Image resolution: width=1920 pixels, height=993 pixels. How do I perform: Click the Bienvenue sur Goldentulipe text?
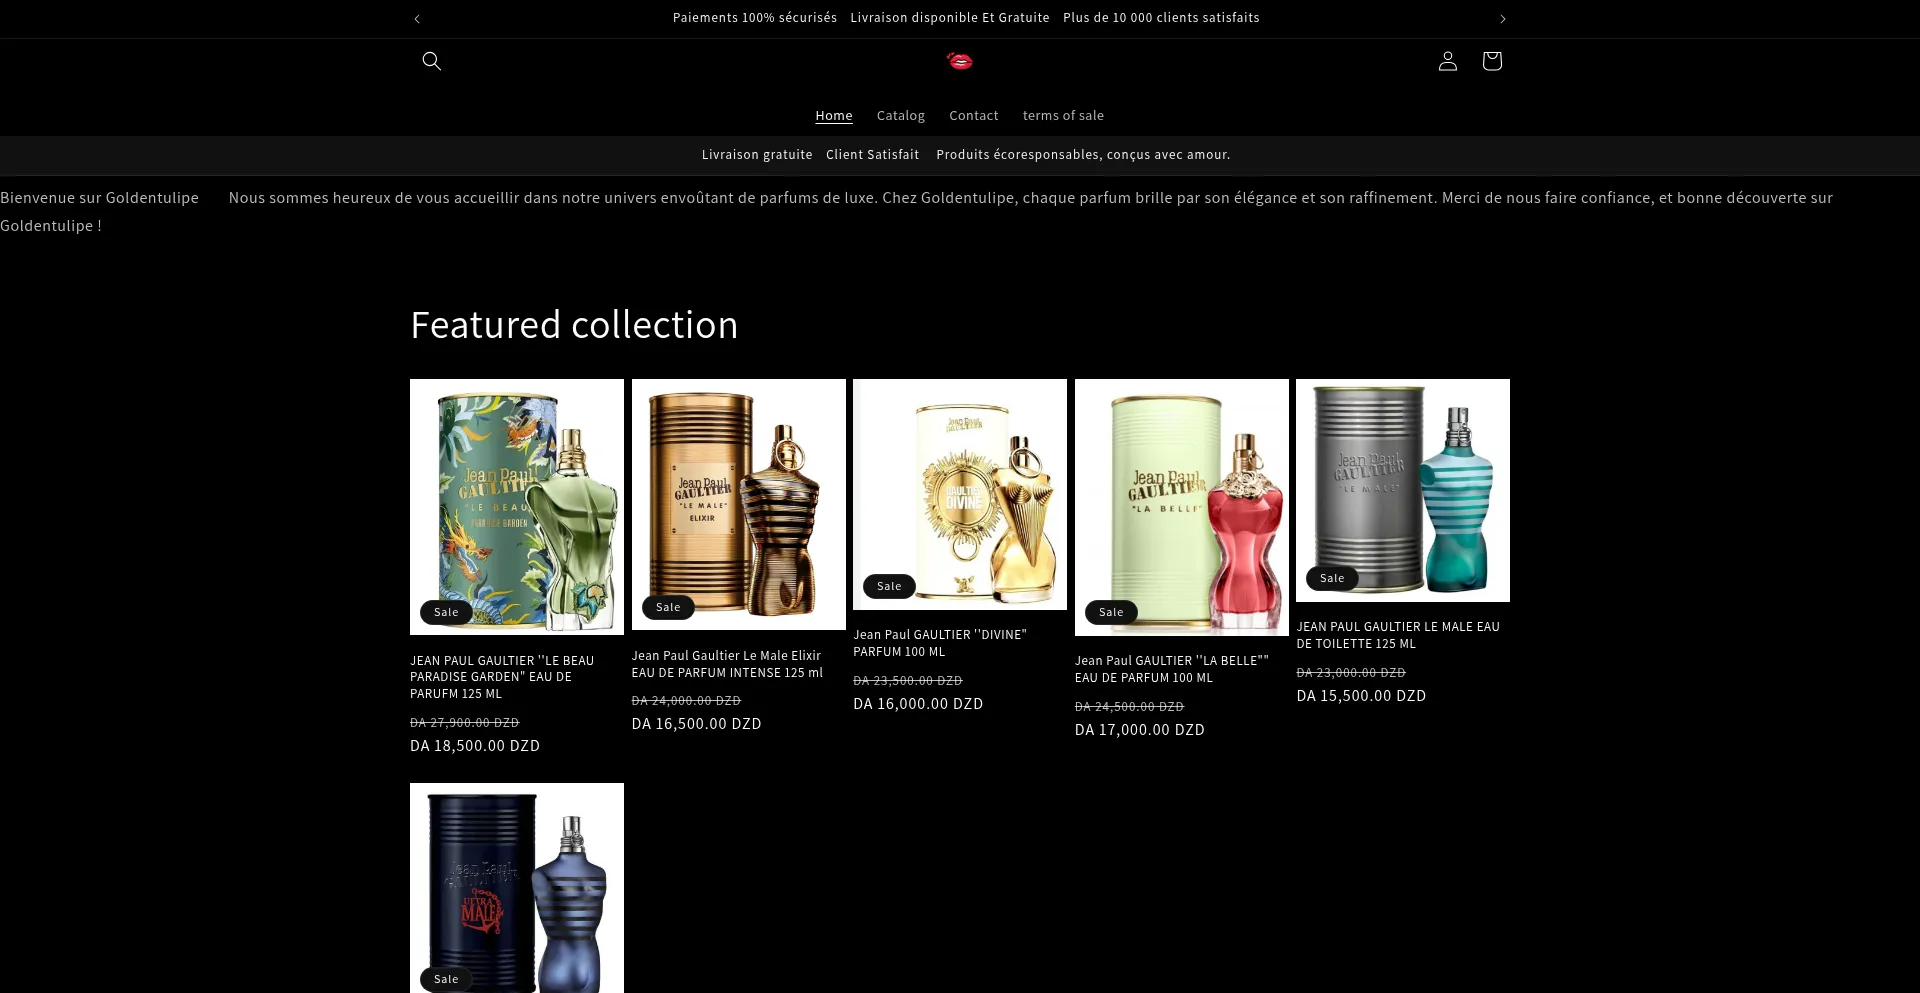99,198
